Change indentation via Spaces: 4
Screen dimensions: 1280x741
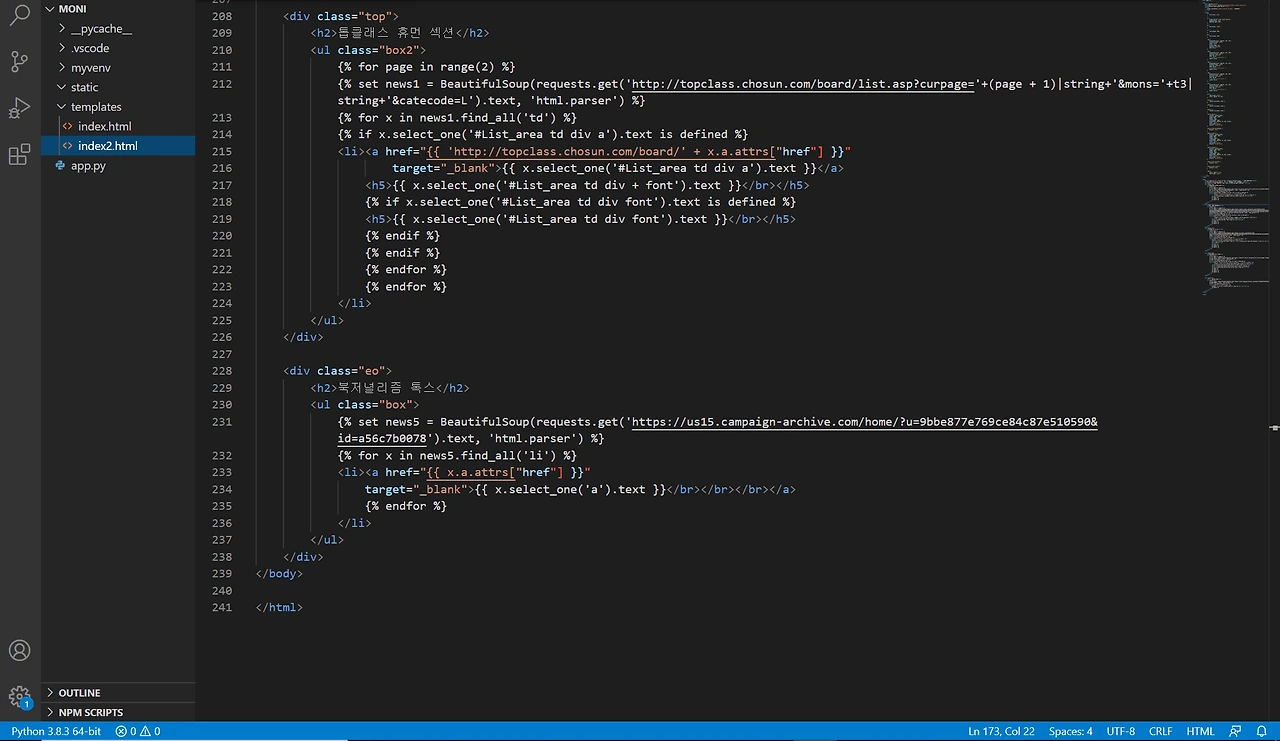[x=1070, y=731]
